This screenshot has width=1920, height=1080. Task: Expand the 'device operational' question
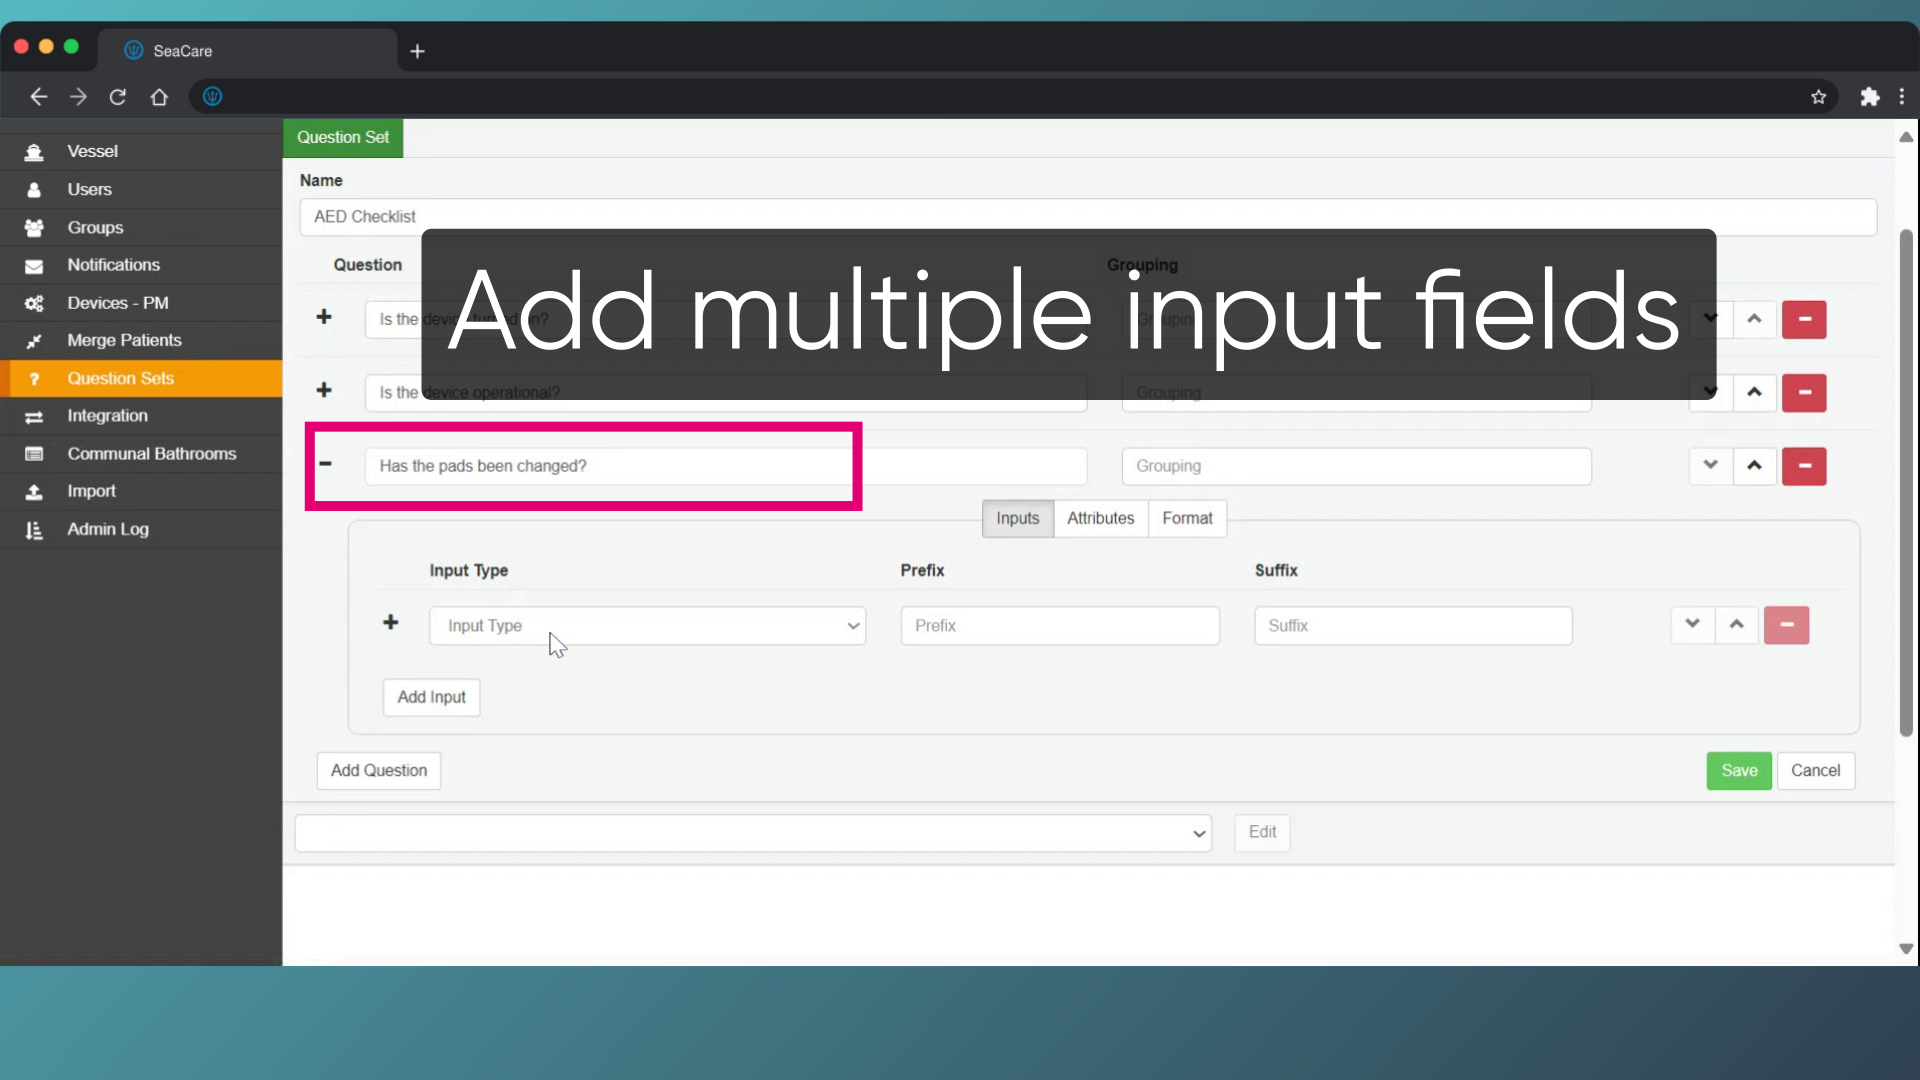tap(324, 390)
